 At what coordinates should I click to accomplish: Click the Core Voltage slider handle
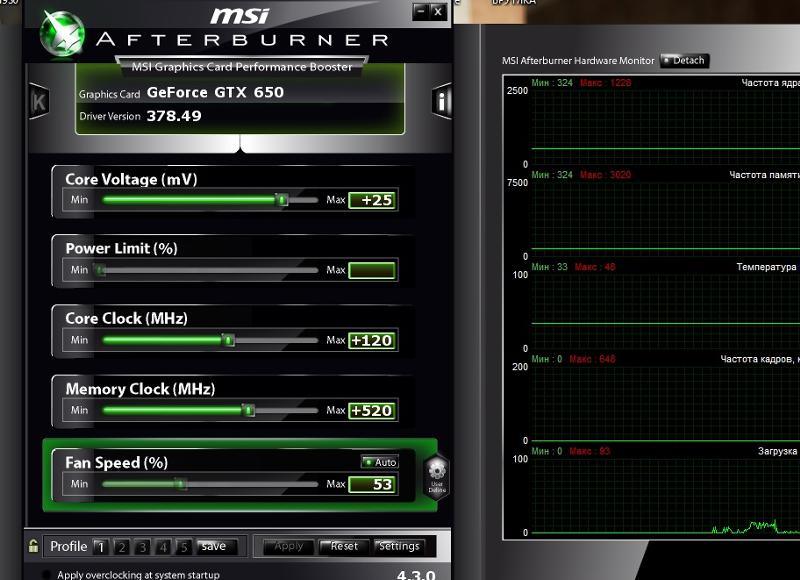281,199
